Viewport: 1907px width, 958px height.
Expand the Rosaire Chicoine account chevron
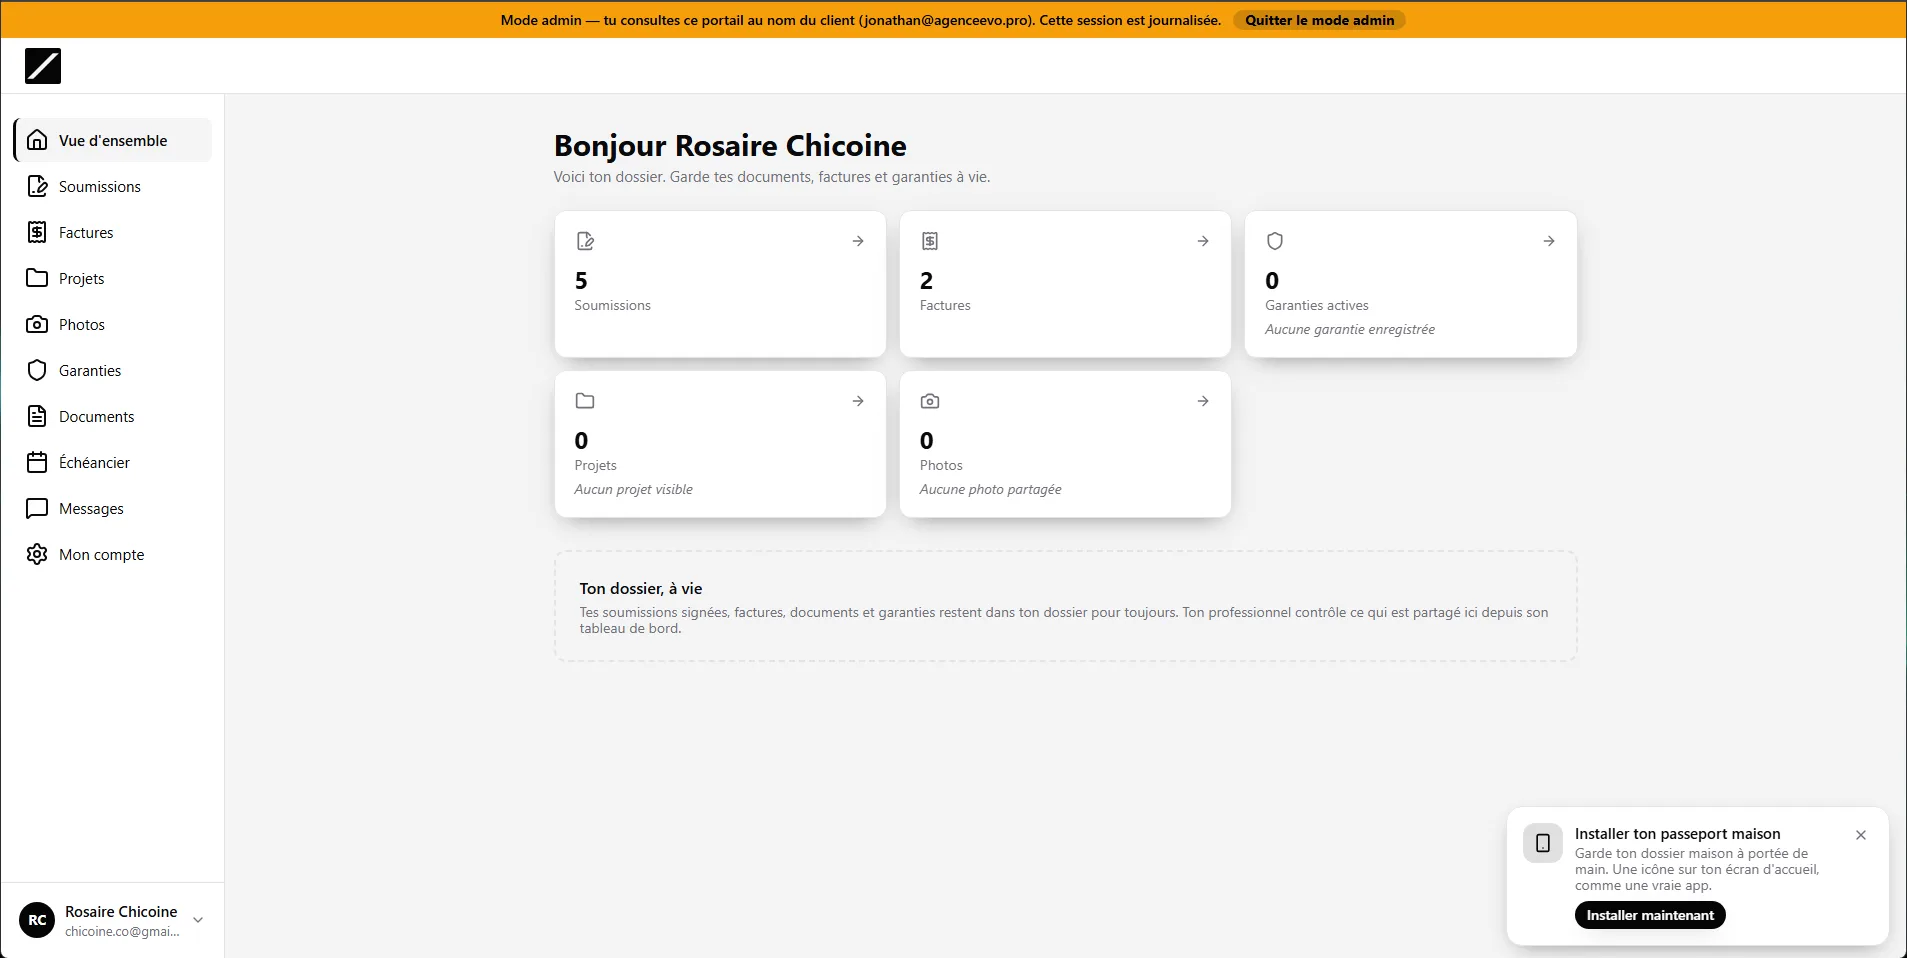coord(198,920)
